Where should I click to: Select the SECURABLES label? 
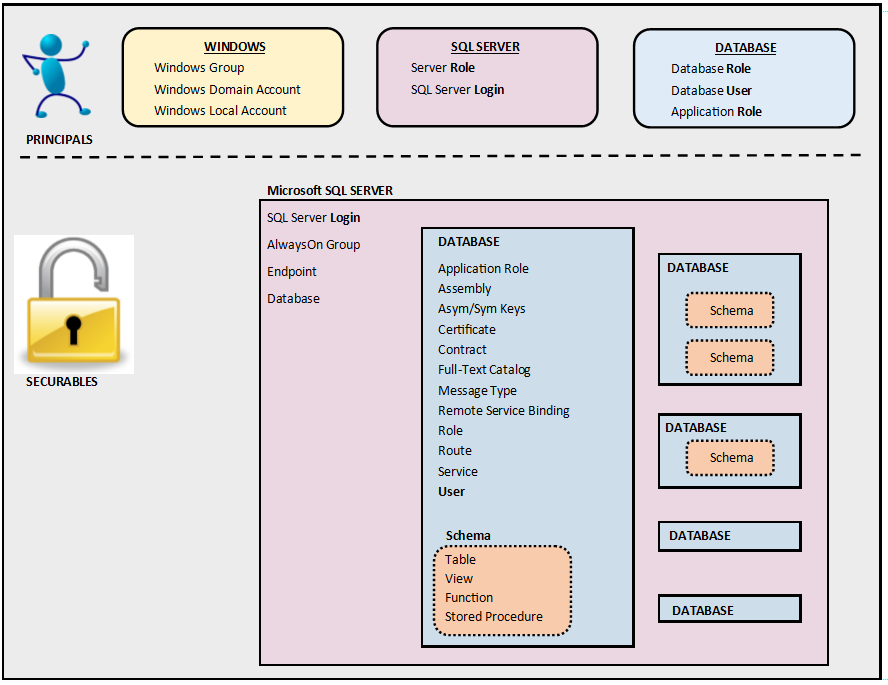pos(62,382)
